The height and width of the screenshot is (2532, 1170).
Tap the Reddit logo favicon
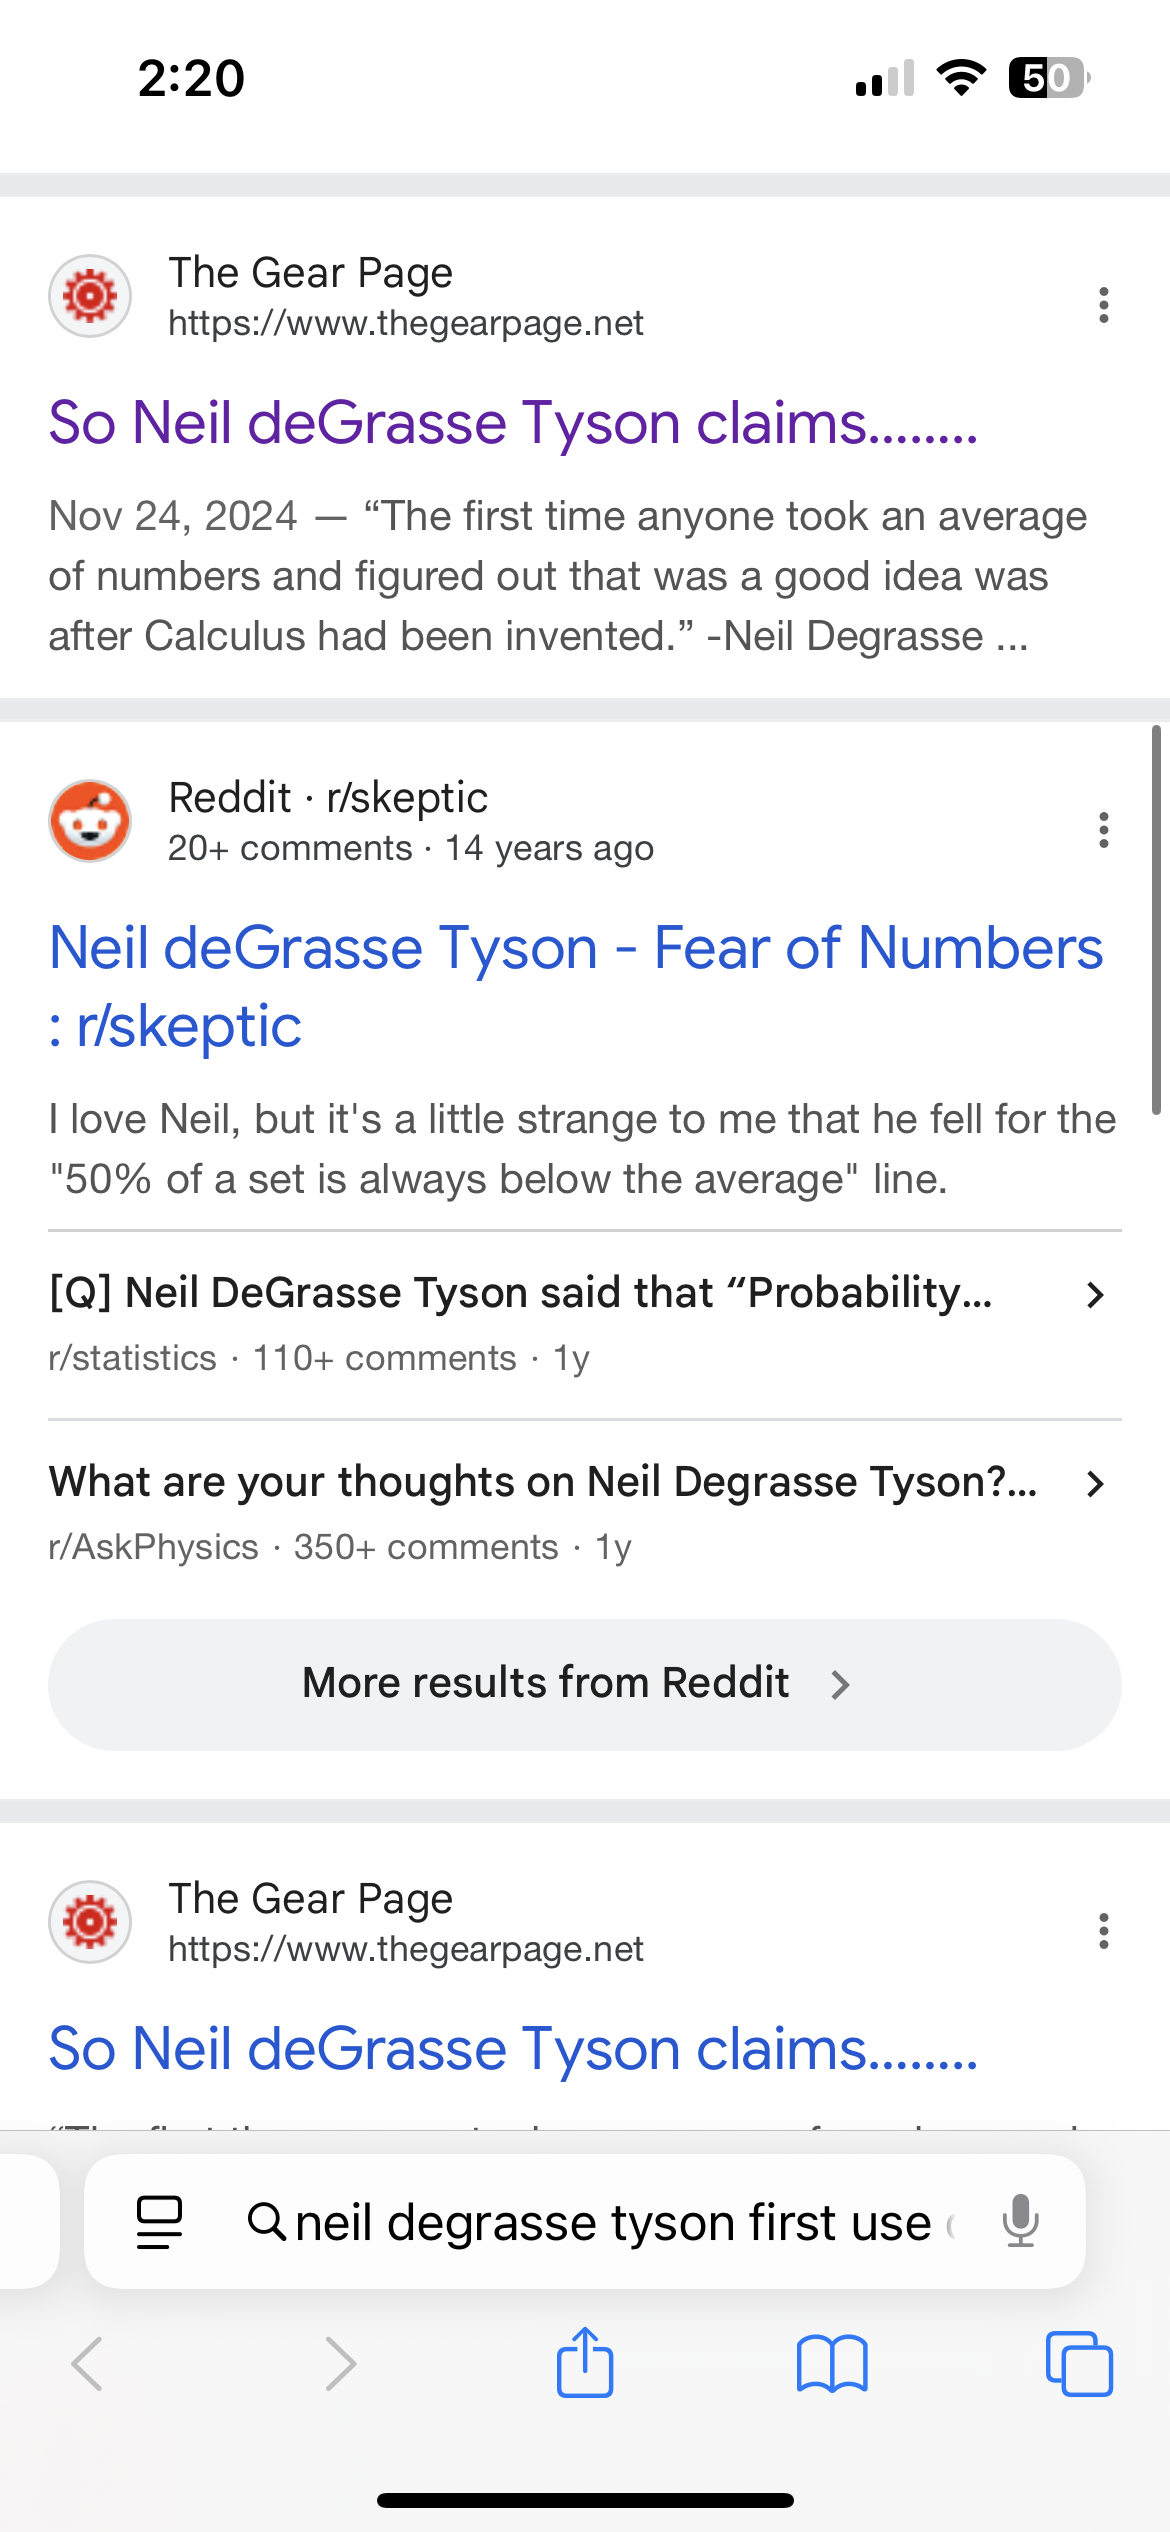pos(90,821)
